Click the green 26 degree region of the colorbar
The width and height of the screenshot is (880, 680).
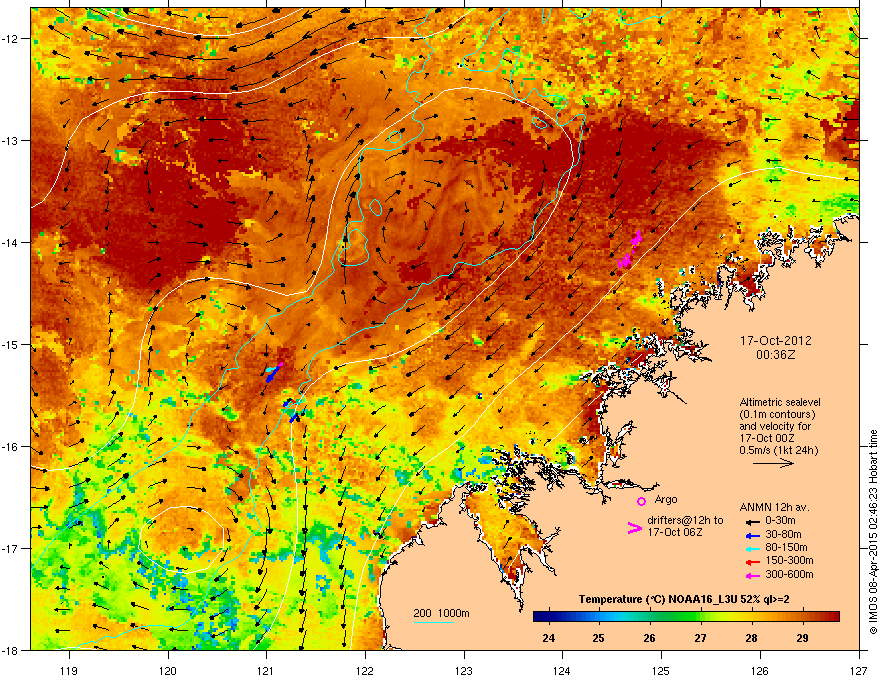click(x=649, y=617)
